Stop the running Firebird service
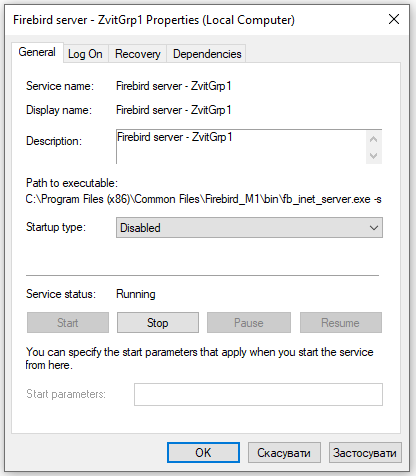The height and width of the screenshot is (476, 416). tap(158, 322)
